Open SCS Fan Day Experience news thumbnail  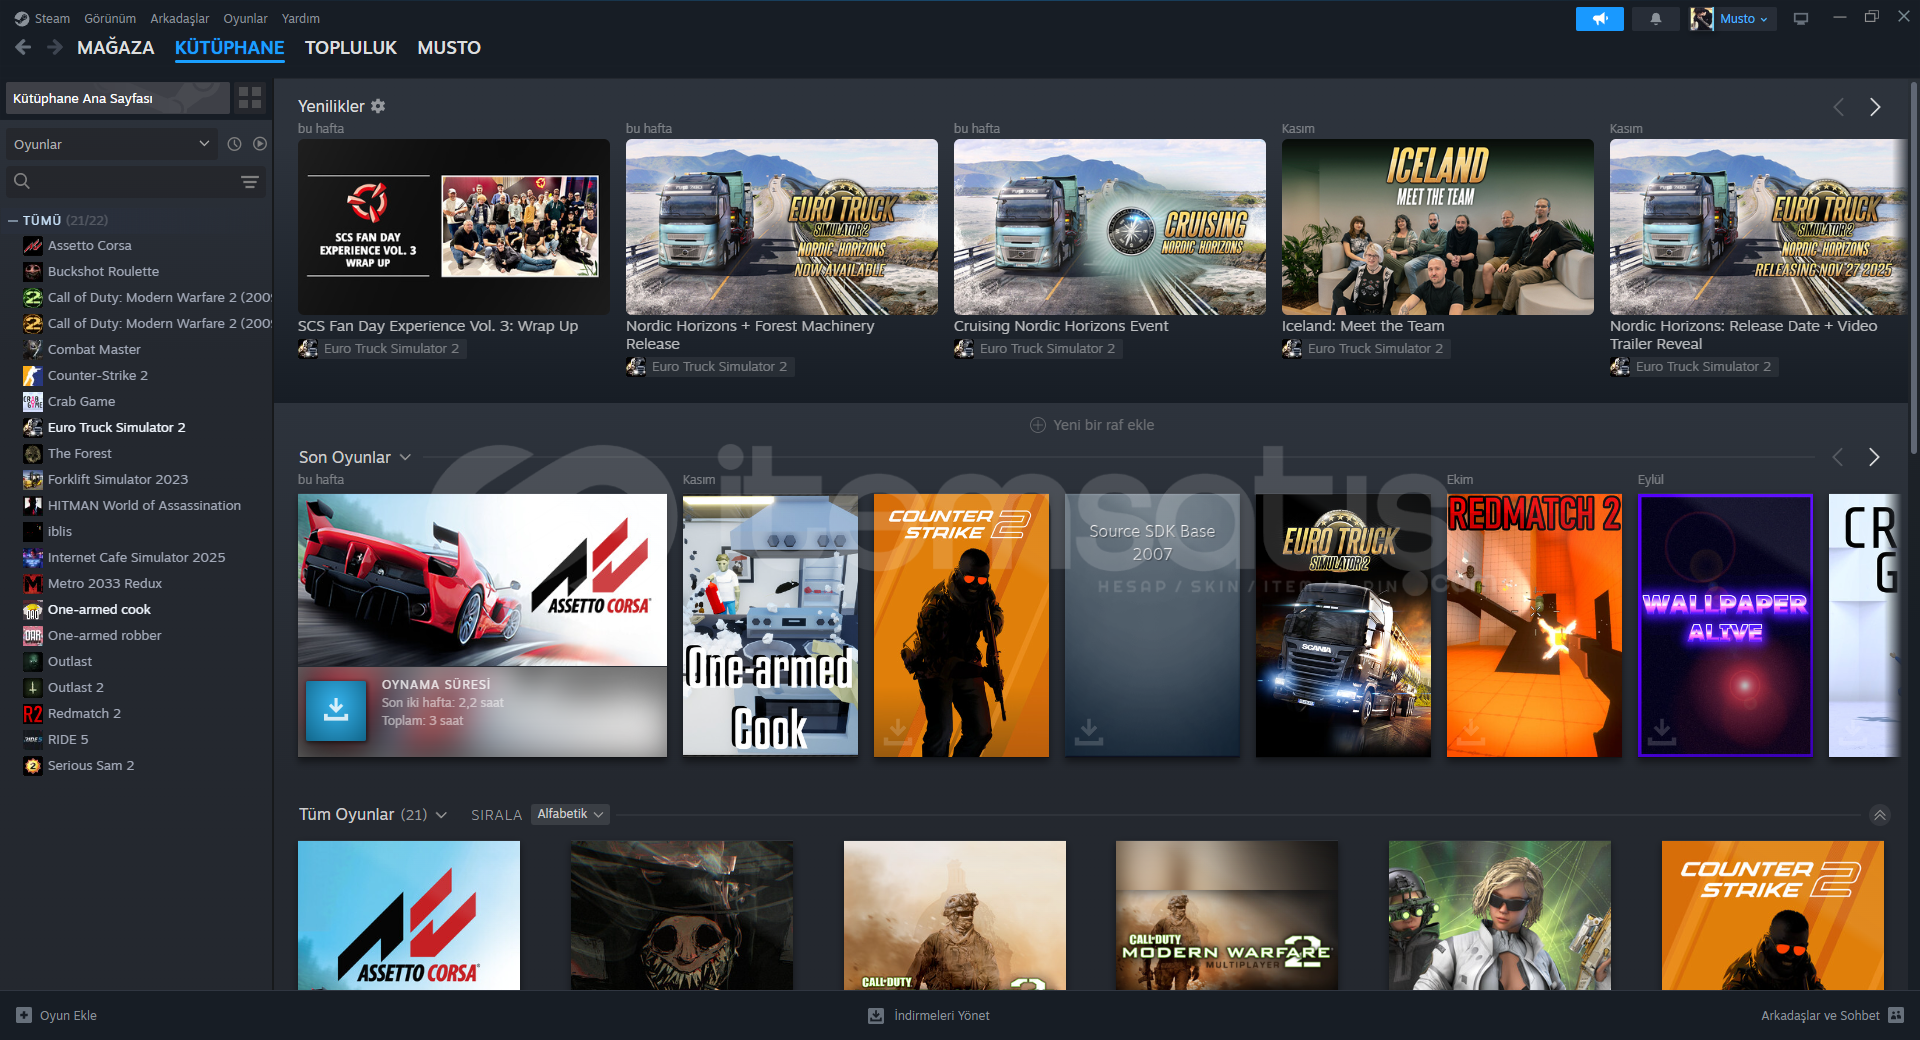(454, 227)
